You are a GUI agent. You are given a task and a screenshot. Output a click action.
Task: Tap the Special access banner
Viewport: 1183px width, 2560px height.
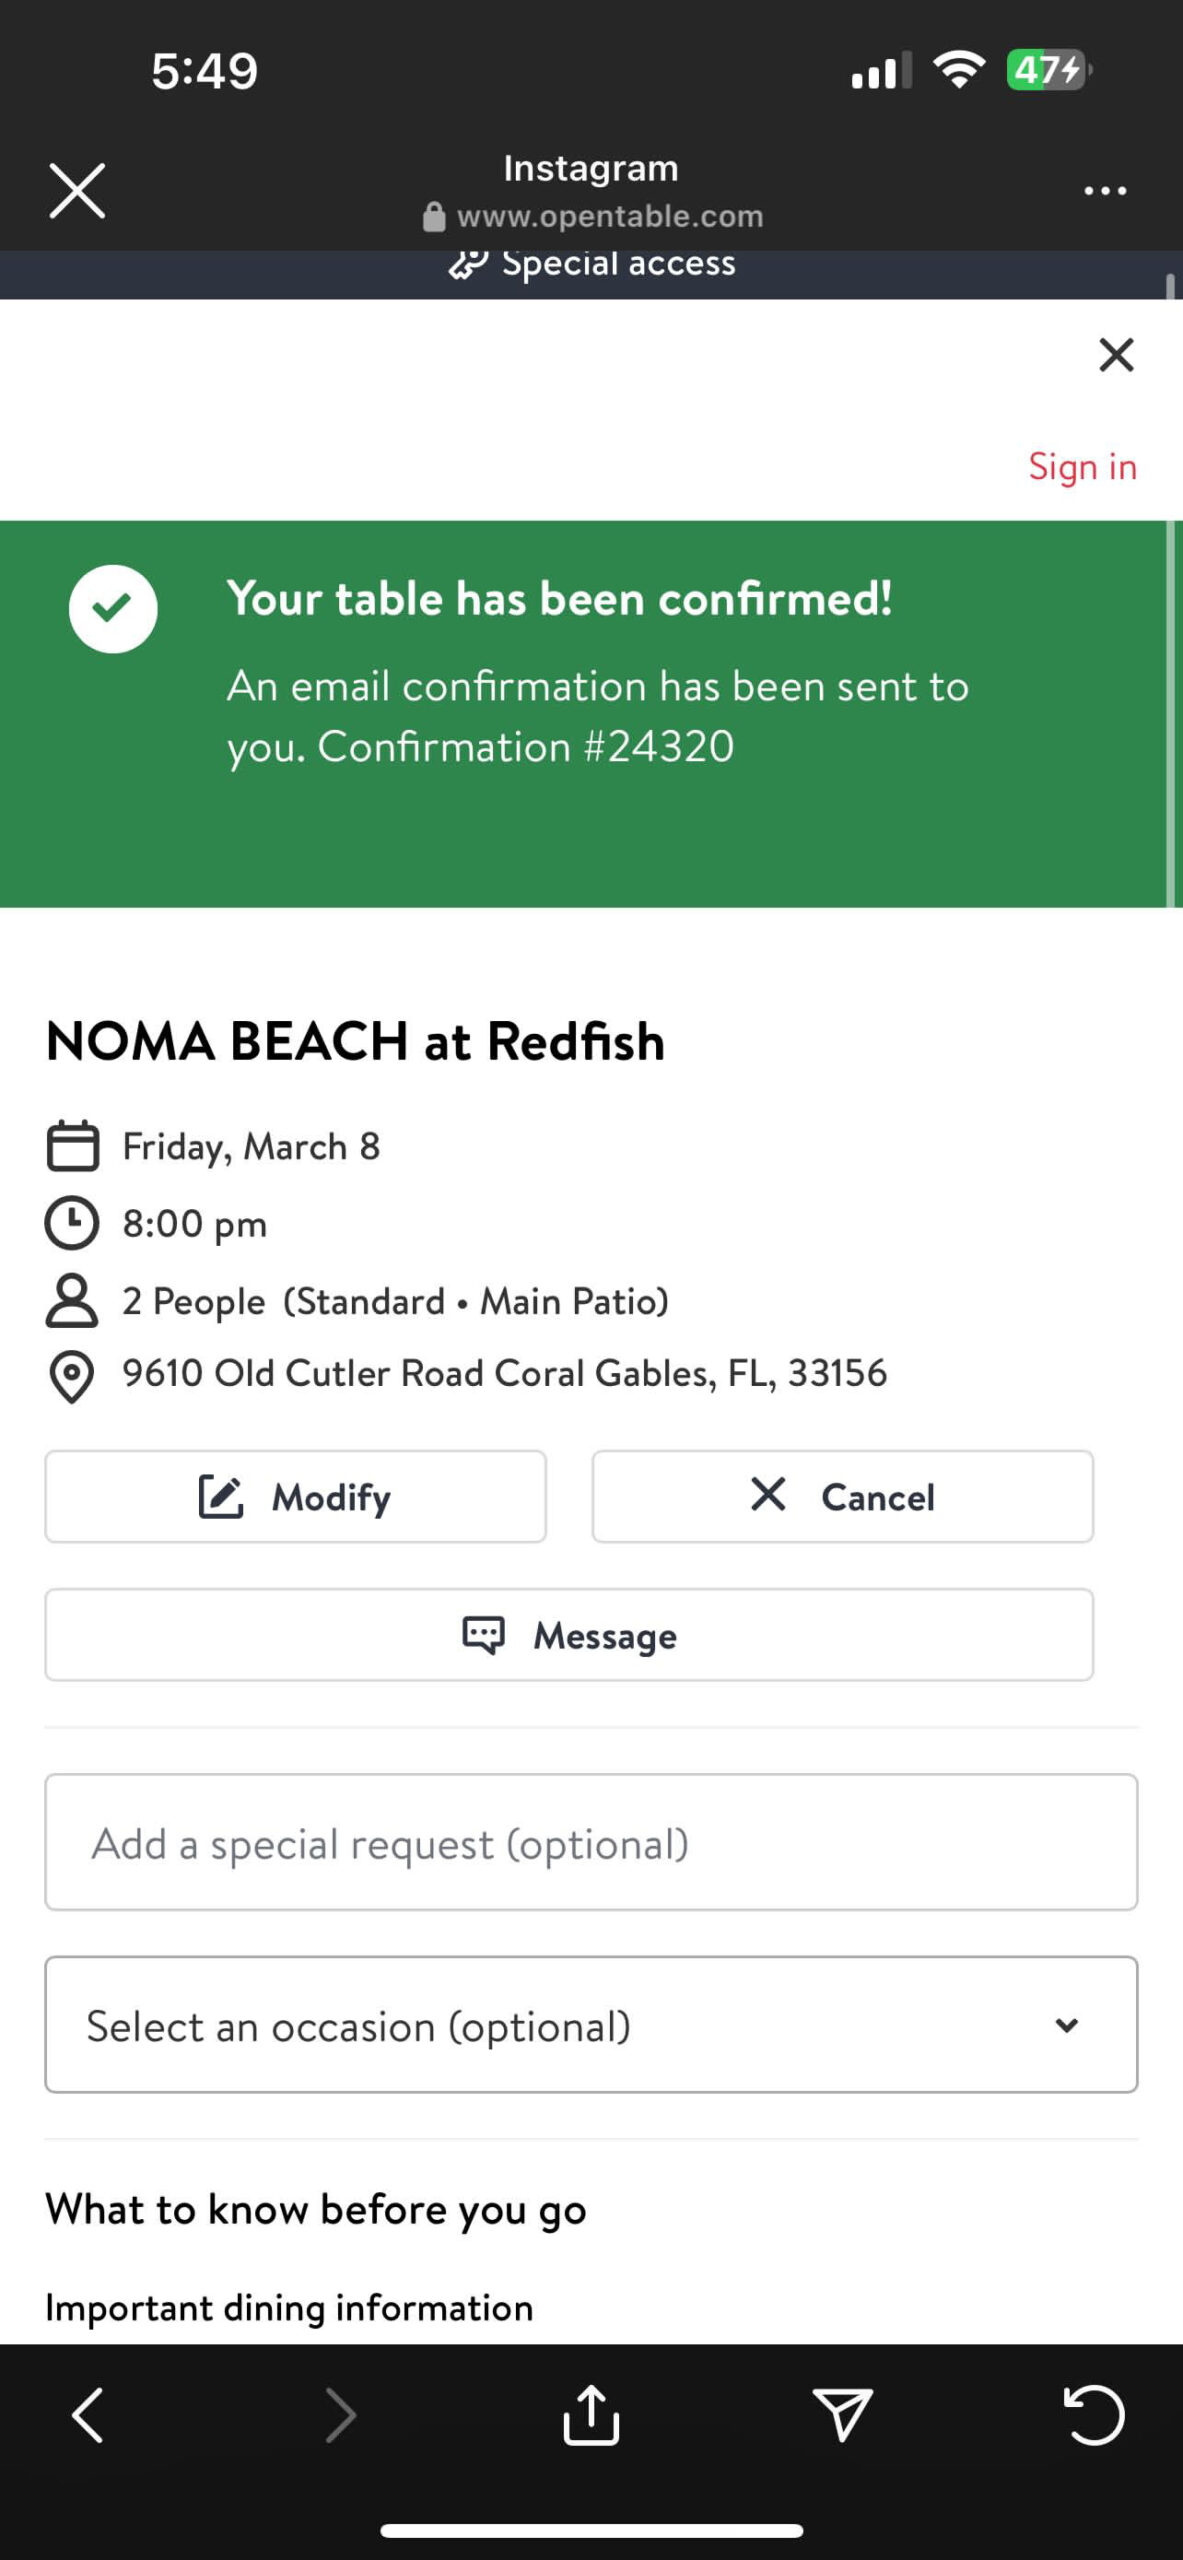[592, 264]
